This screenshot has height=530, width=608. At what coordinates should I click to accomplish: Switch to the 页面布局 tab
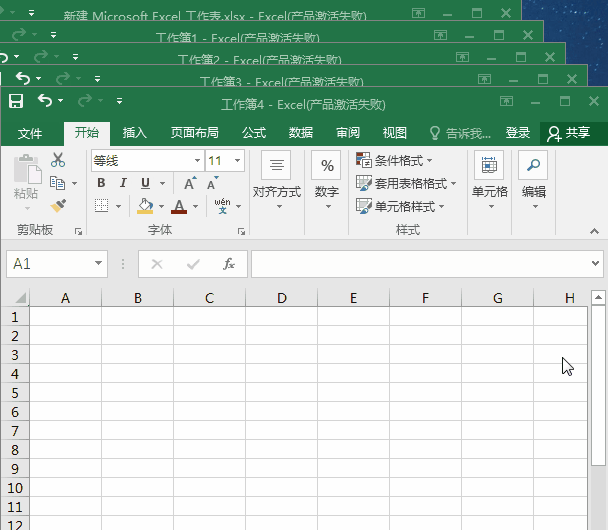(x=195, y=133)
